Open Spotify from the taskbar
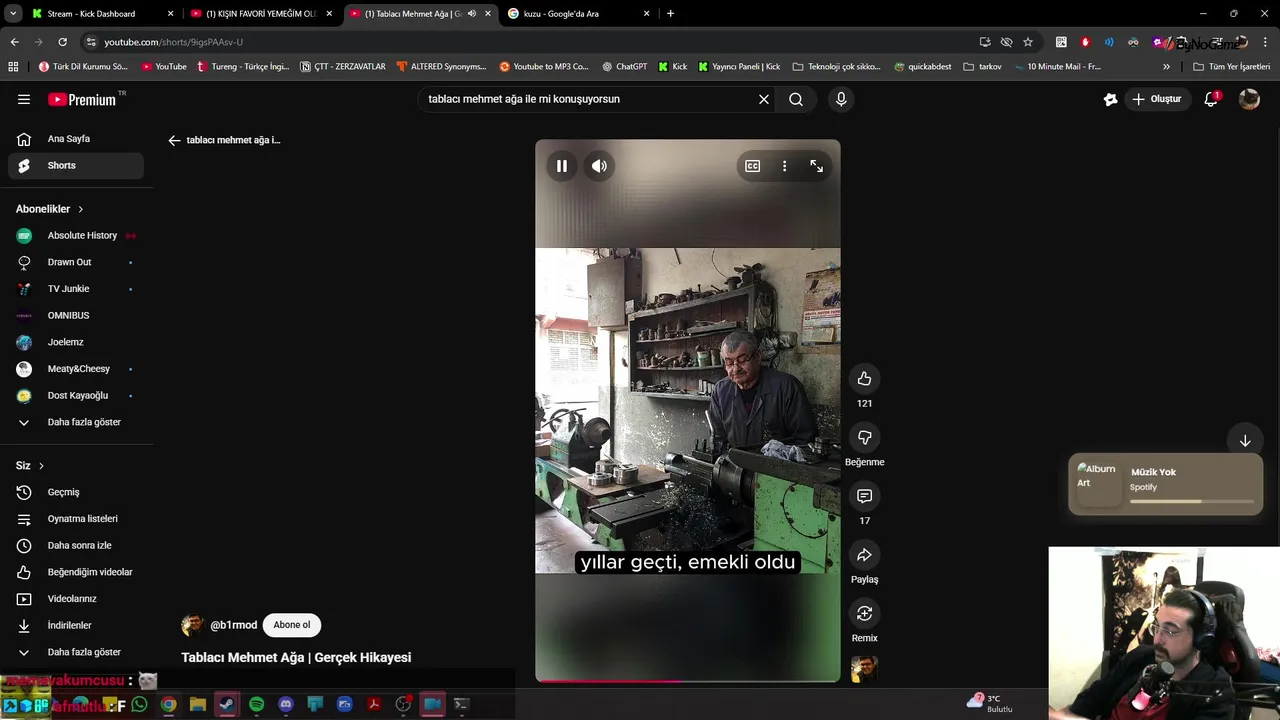The width and height of the screenshot is (1280, 720). 257,704
